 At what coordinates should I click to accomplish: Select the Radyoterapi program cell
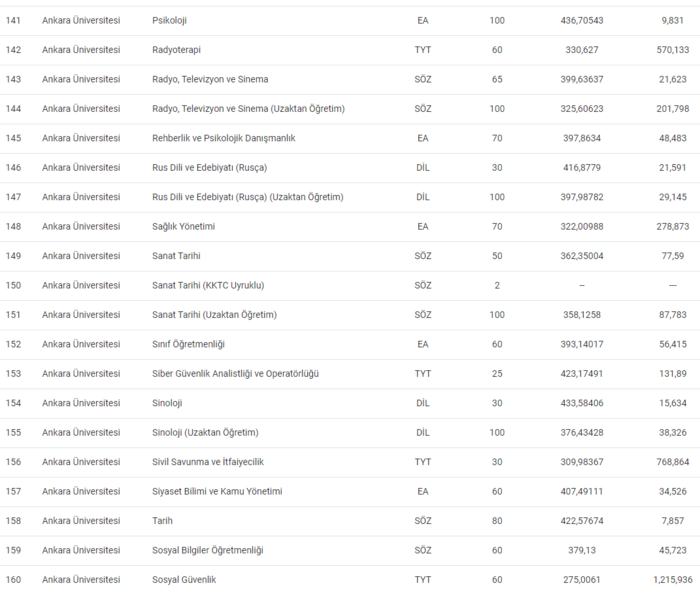(175, 50)
